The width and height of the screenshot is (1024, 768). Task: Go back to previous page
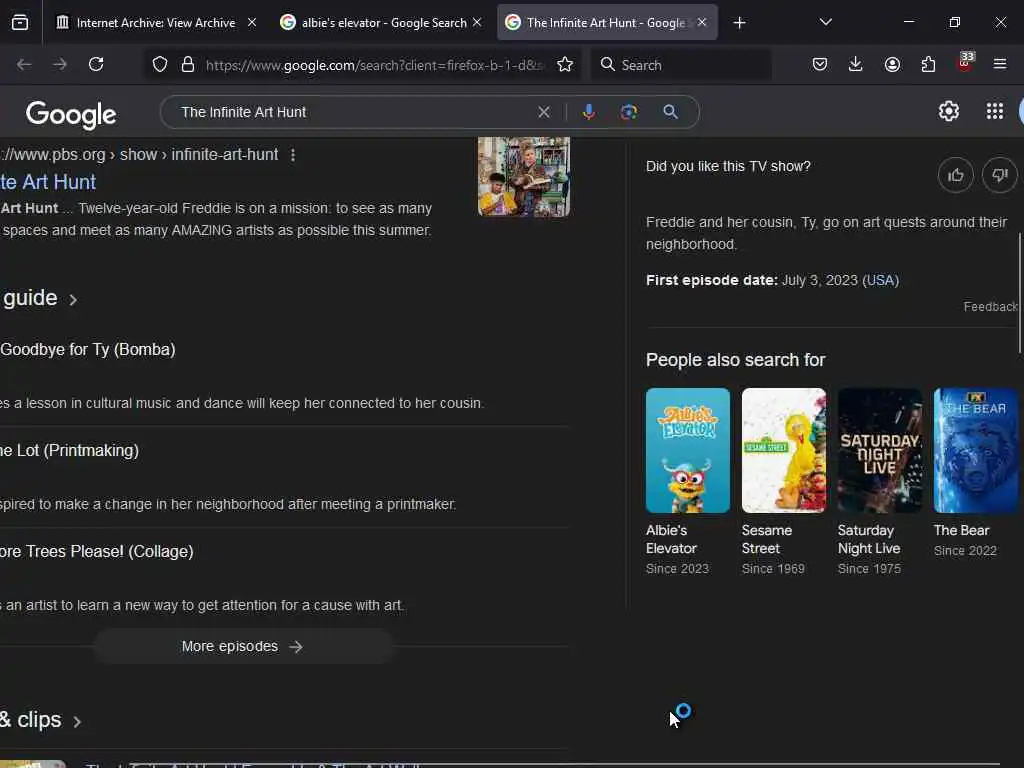point(24,65)
